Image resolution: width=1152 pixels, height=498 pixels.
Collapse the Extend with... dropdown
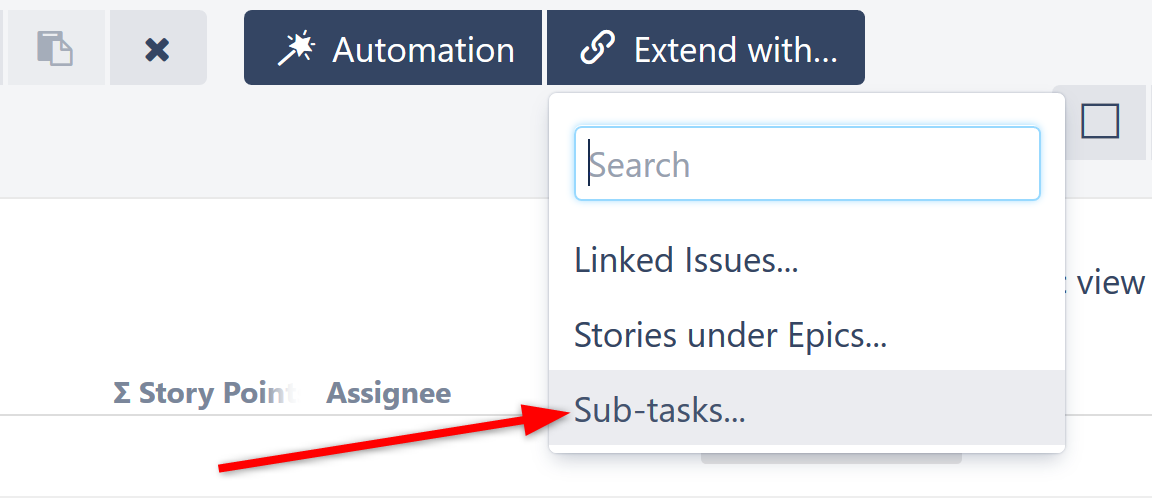pos(705,48)
